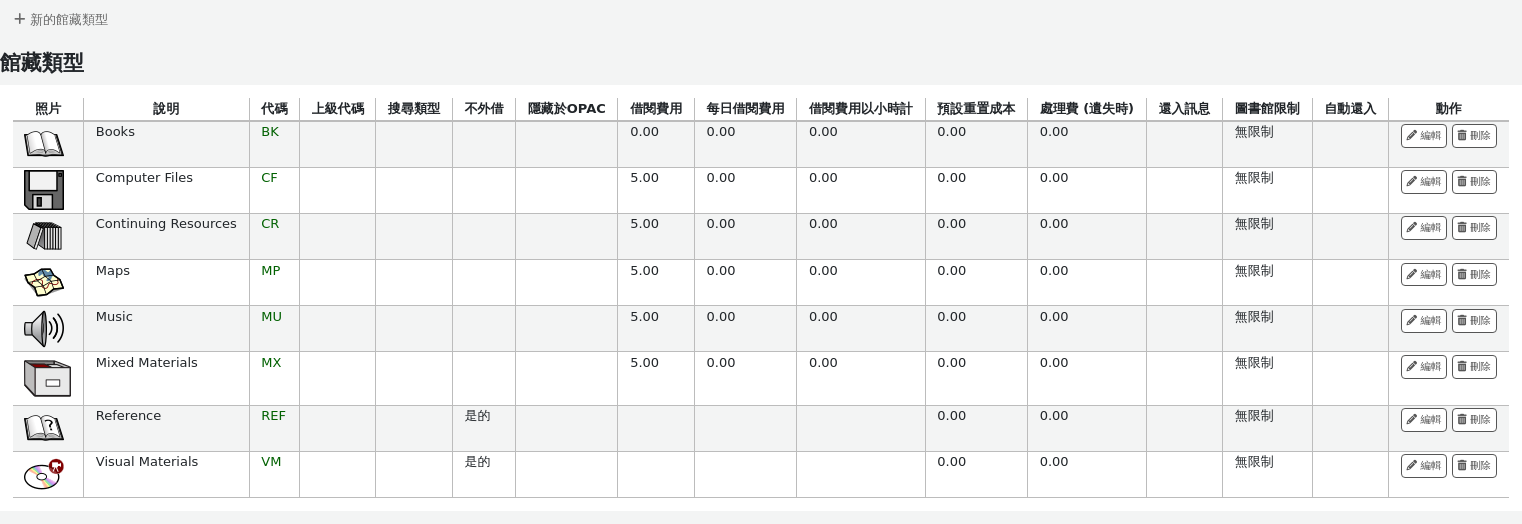This screenshot has width=1522, height=524.
Task: Click the 動作 column header
Action: 1448,109
